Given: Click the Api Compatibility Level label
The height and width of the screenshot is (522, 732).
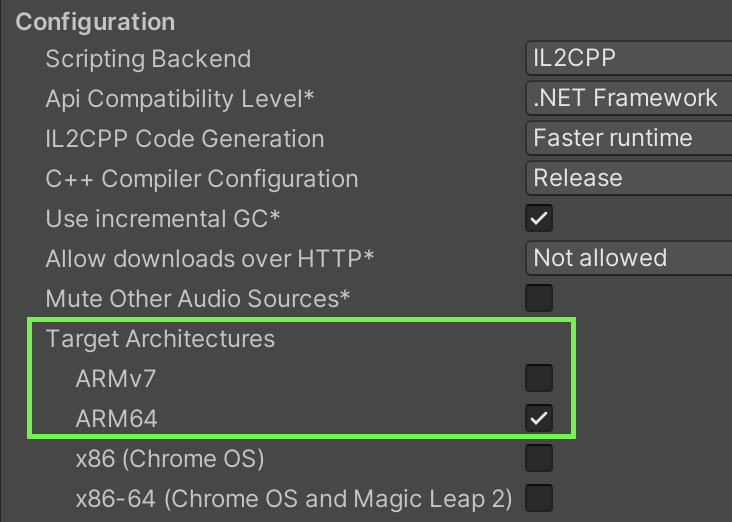Looking at the screenshot, I should (180, 99).
